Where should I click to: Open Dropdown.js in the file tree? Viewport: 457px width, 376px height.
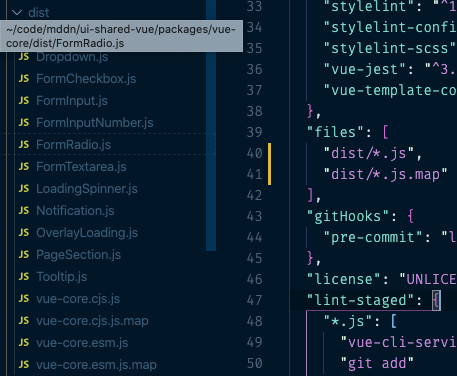pyautogui.click(x=72, y=57)
